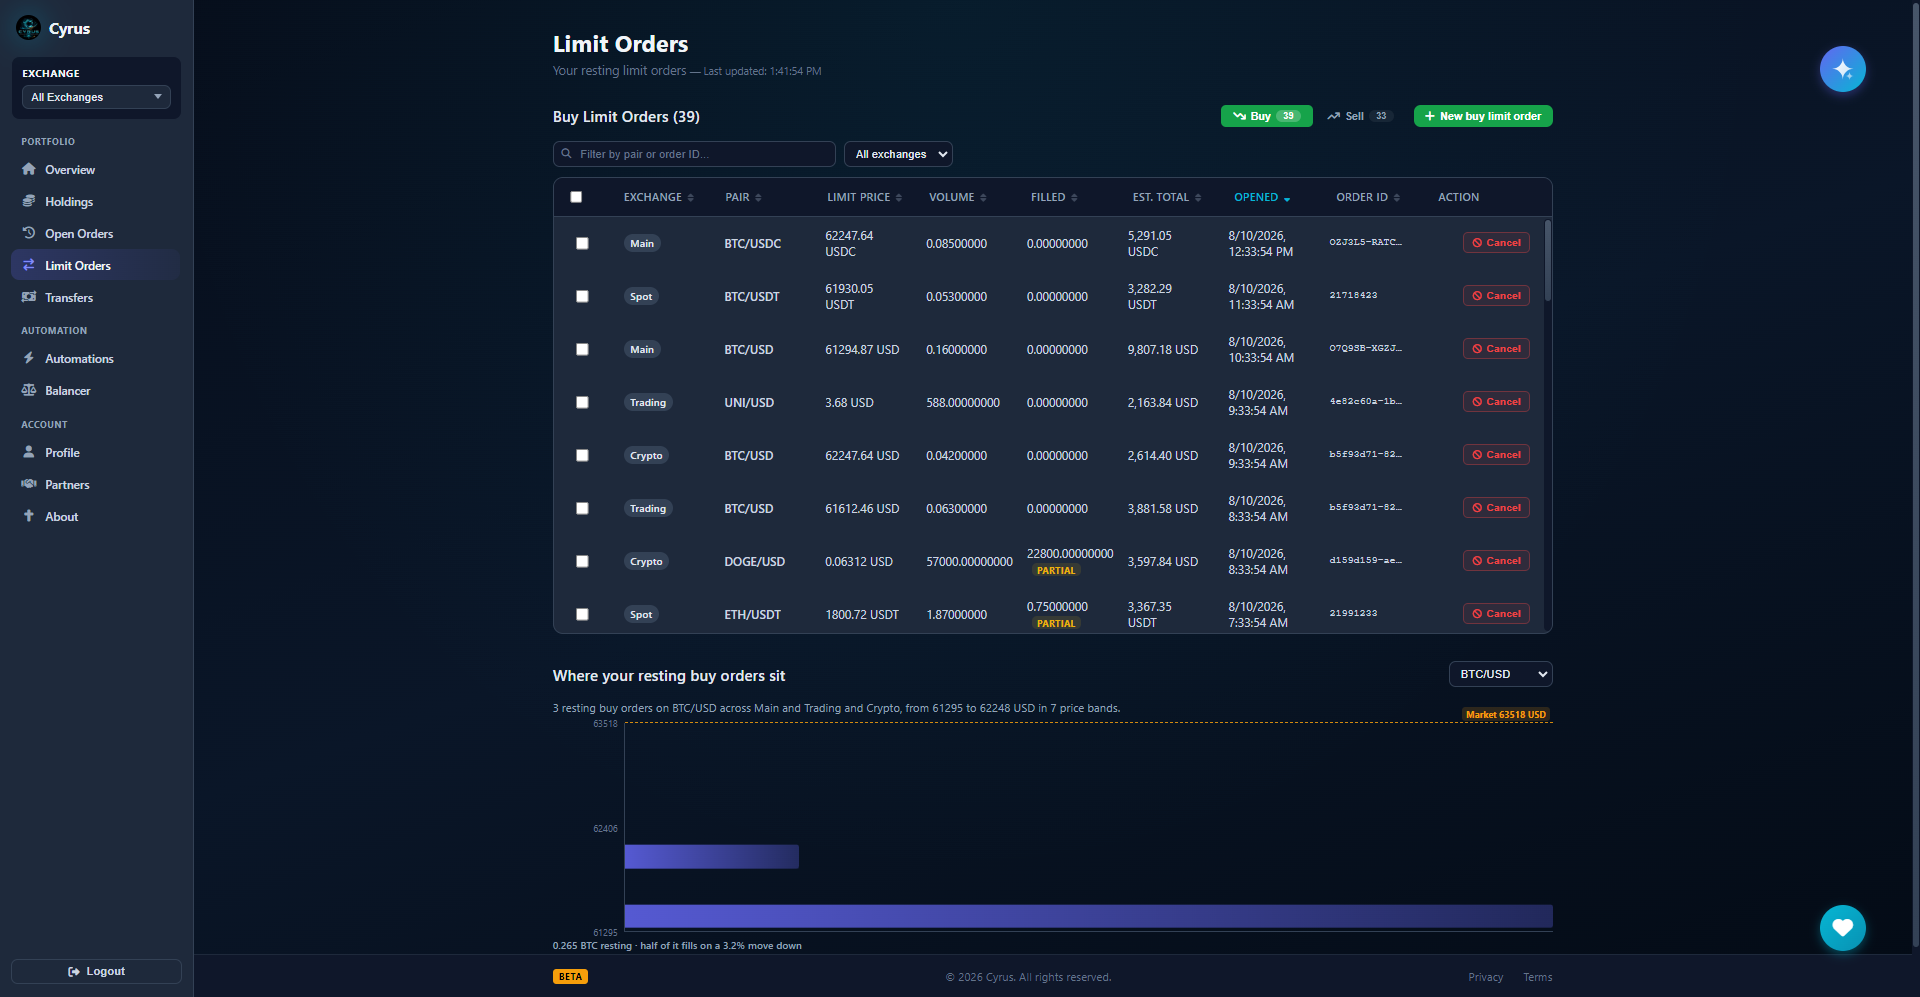Click the long lower price band bar

[x=1088, y=916]
